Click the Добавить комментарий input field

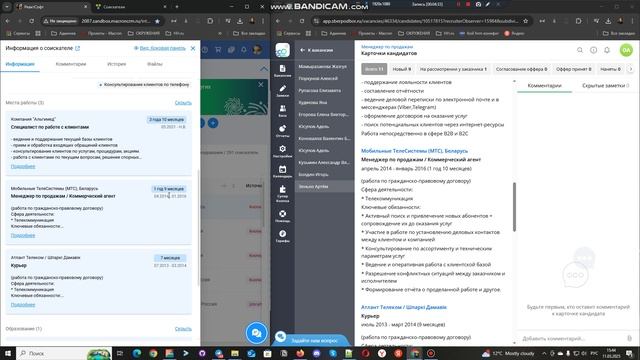coord(571,338)
